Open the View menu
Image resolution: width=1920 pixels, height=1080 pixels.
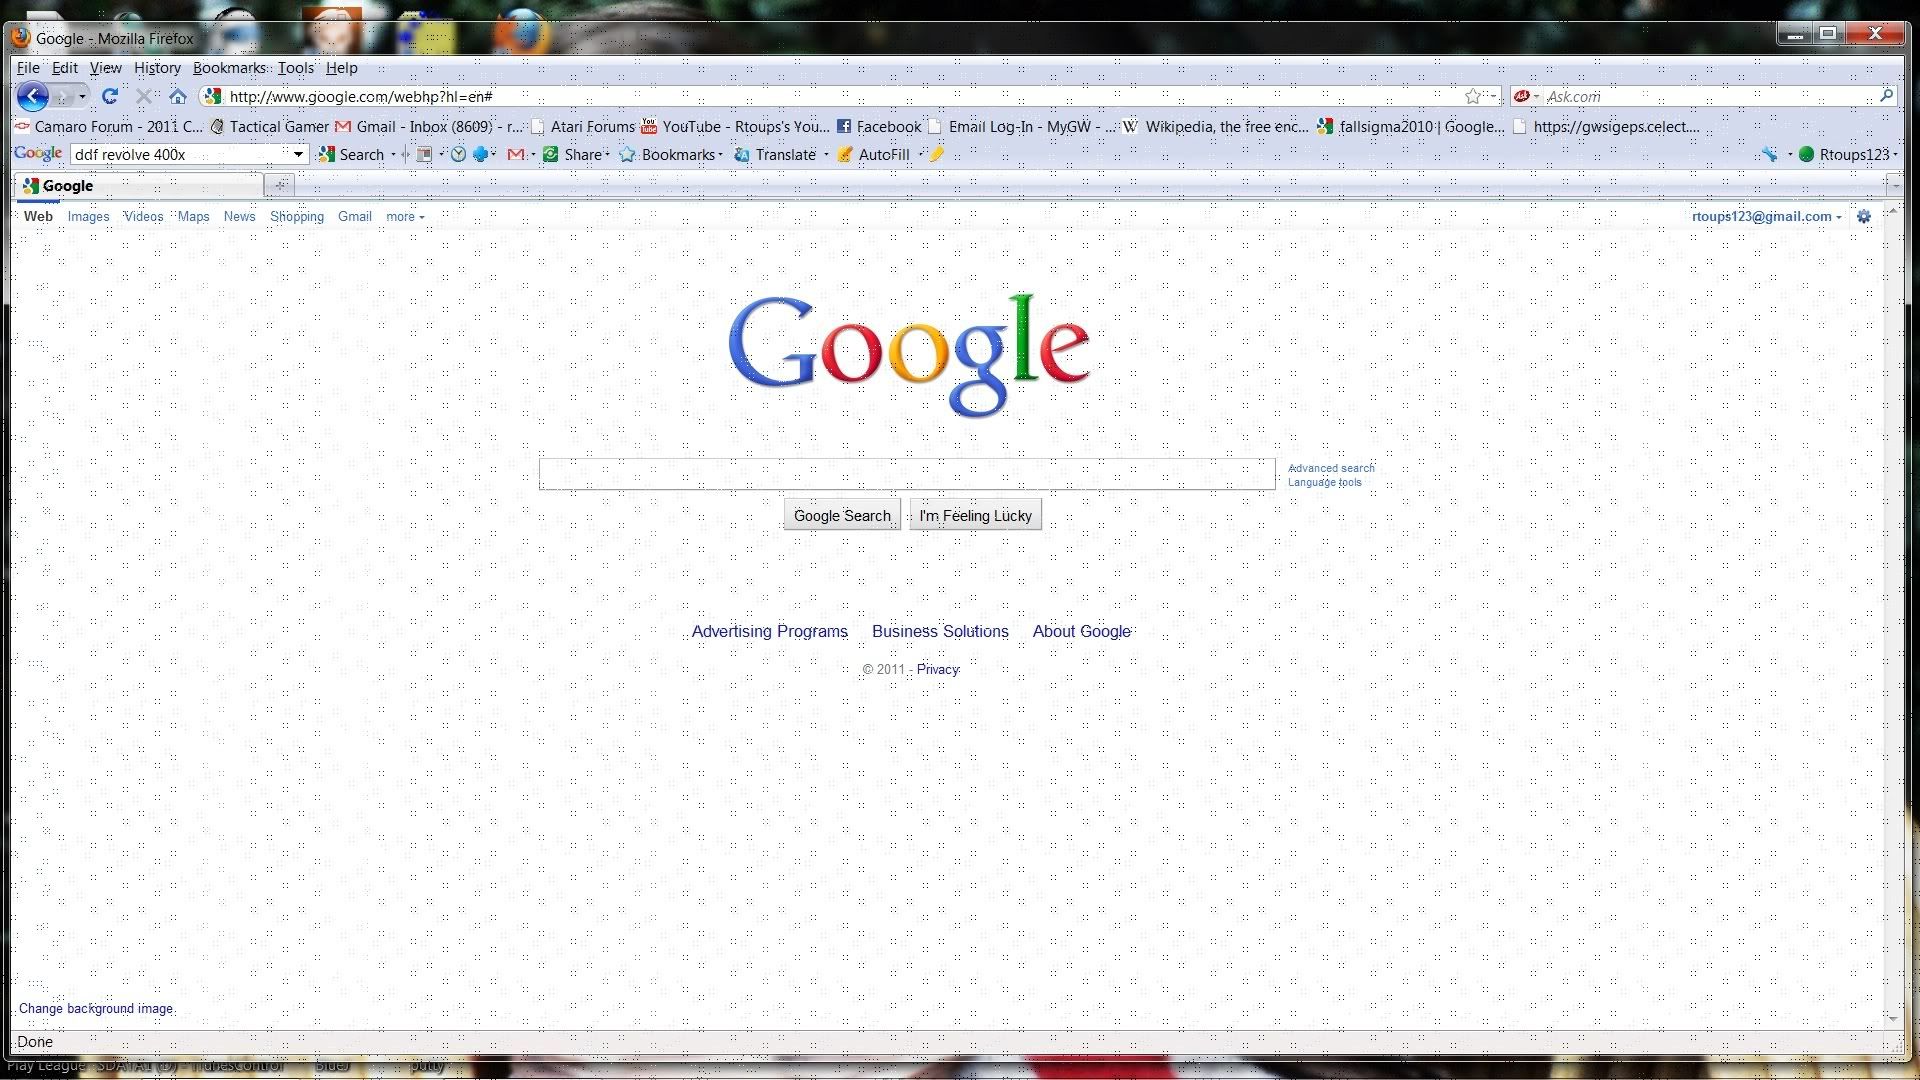point(105,68)
